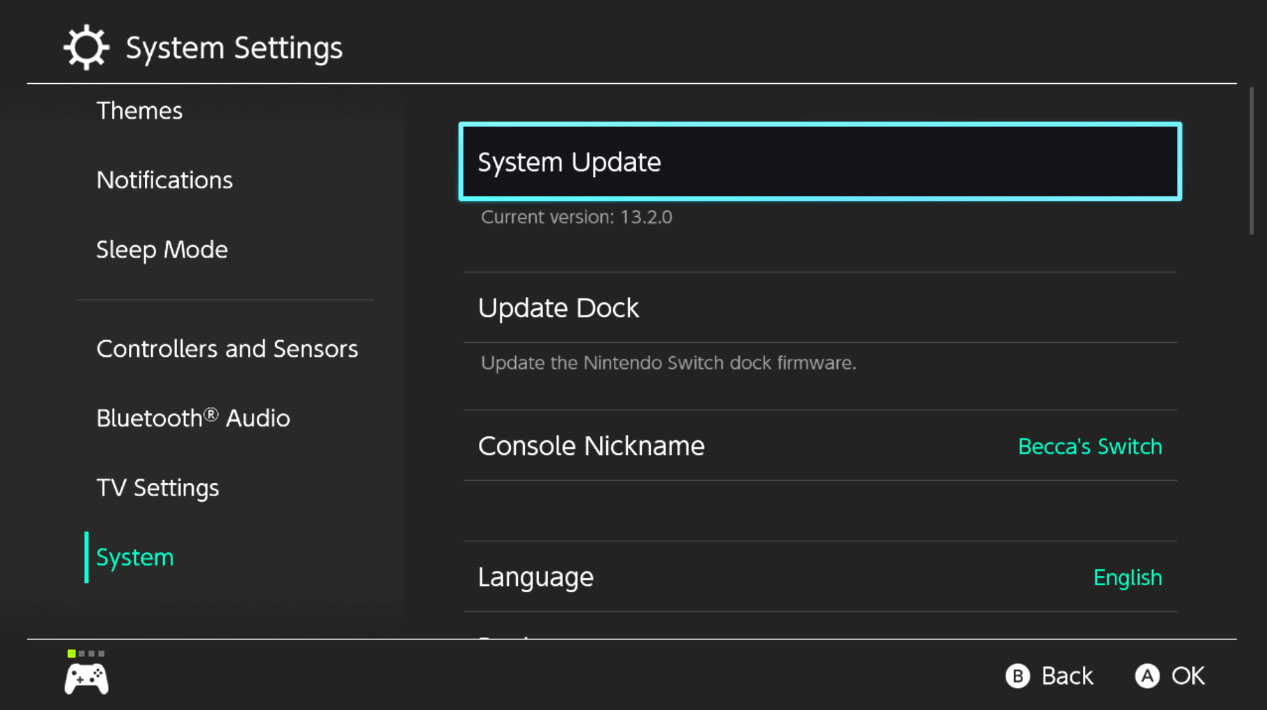Go to Sleep Mode settings

pos(162,250)
